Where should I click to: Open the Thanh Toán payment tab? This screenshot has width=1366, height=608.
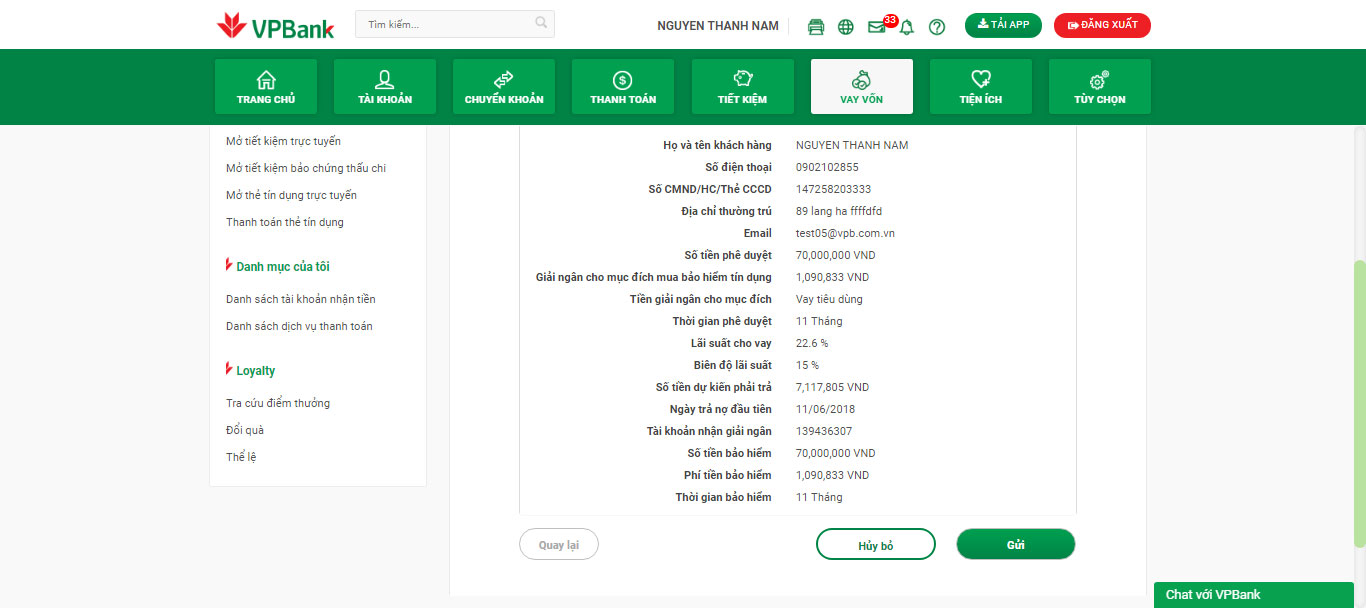623,87
